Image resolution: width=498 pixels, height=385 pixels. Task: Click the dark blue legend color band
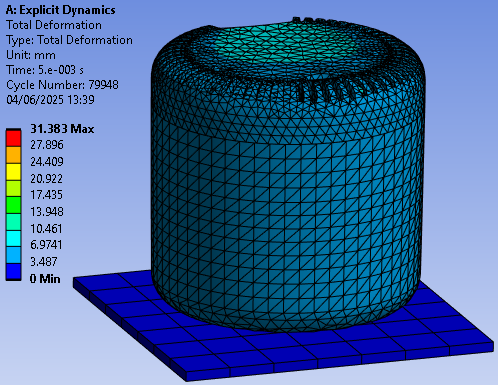pos(13,272)
